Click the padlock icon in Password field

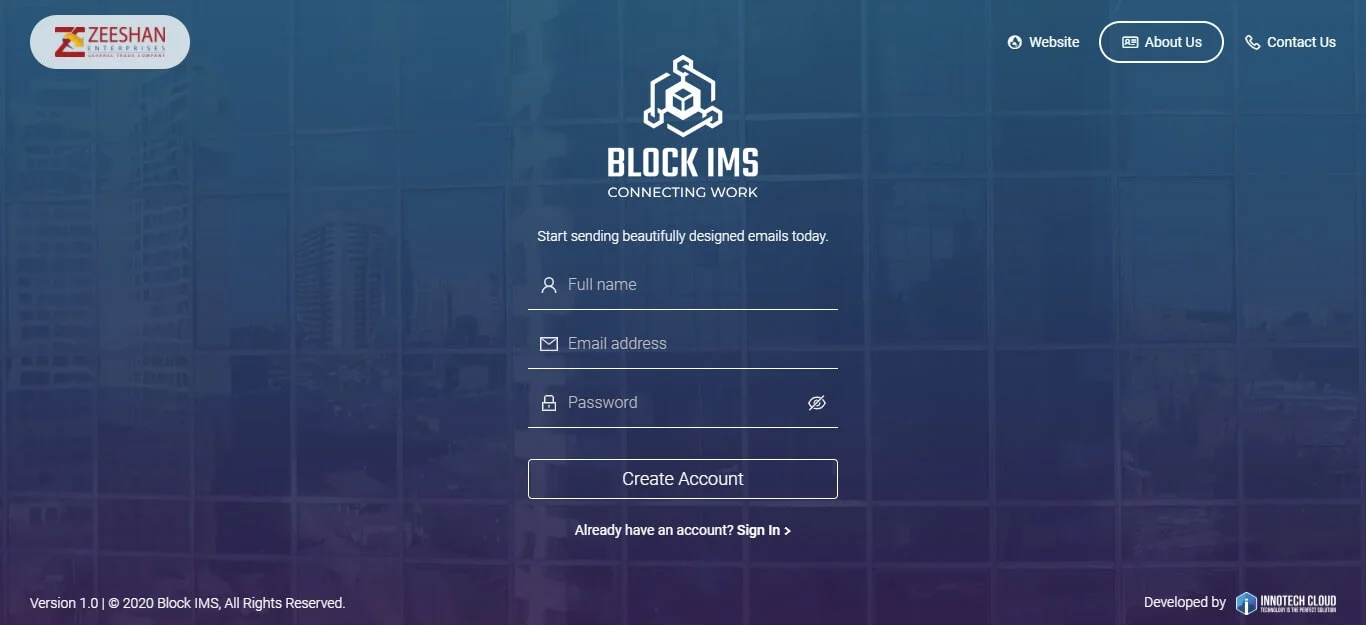coord(548,403)
